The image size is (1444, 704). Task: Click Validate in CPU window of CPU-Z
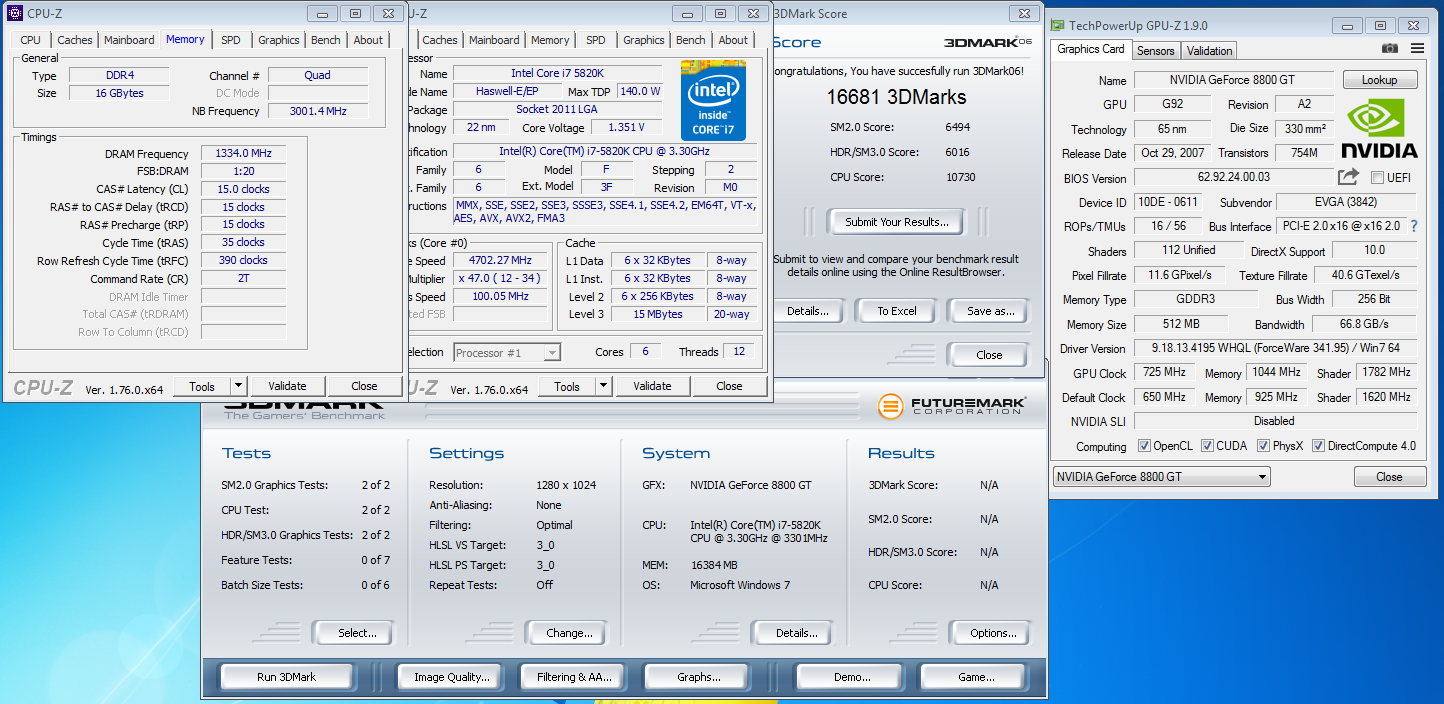click(652, 386)
